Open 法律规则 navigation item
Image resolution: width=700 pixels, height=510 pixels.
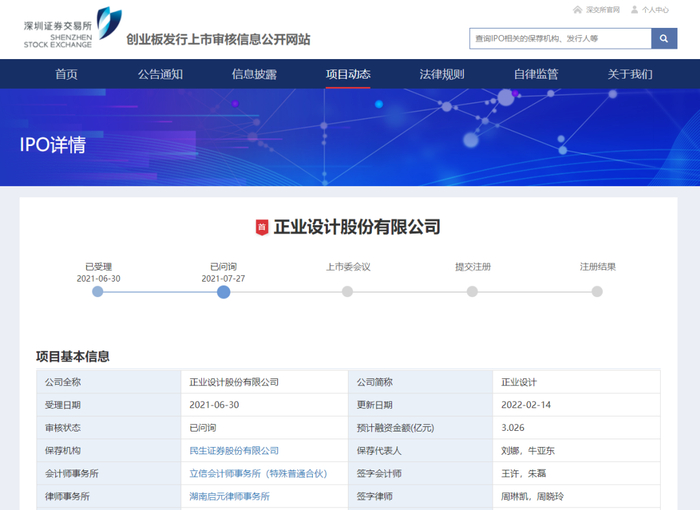pyautogui.click(x=442, y=74)
